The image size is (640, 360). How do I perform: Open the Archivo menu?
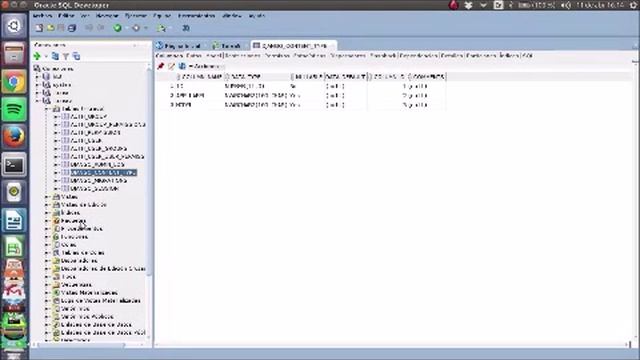[x=42, y=16]
